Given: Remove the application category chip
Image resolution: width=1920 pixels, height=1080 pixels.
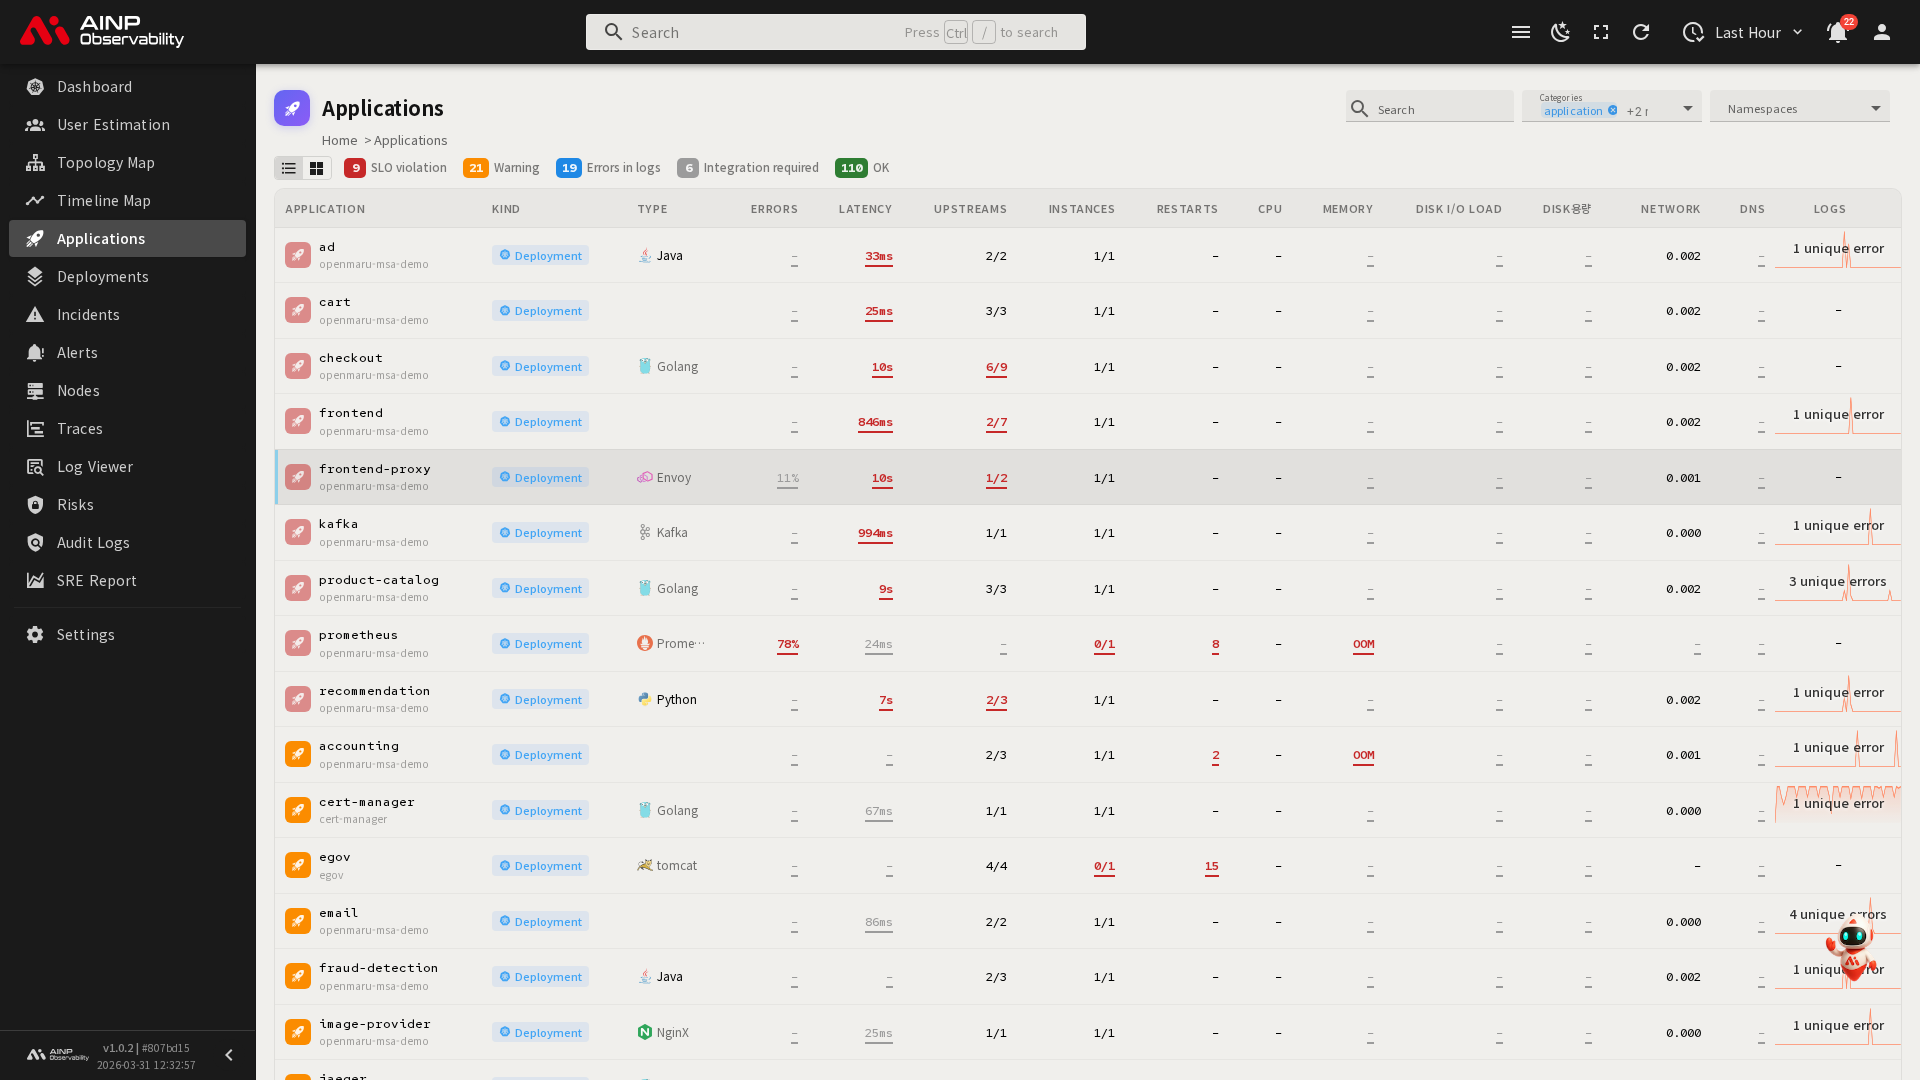Looking at the screenshot, I should 1613,111.
